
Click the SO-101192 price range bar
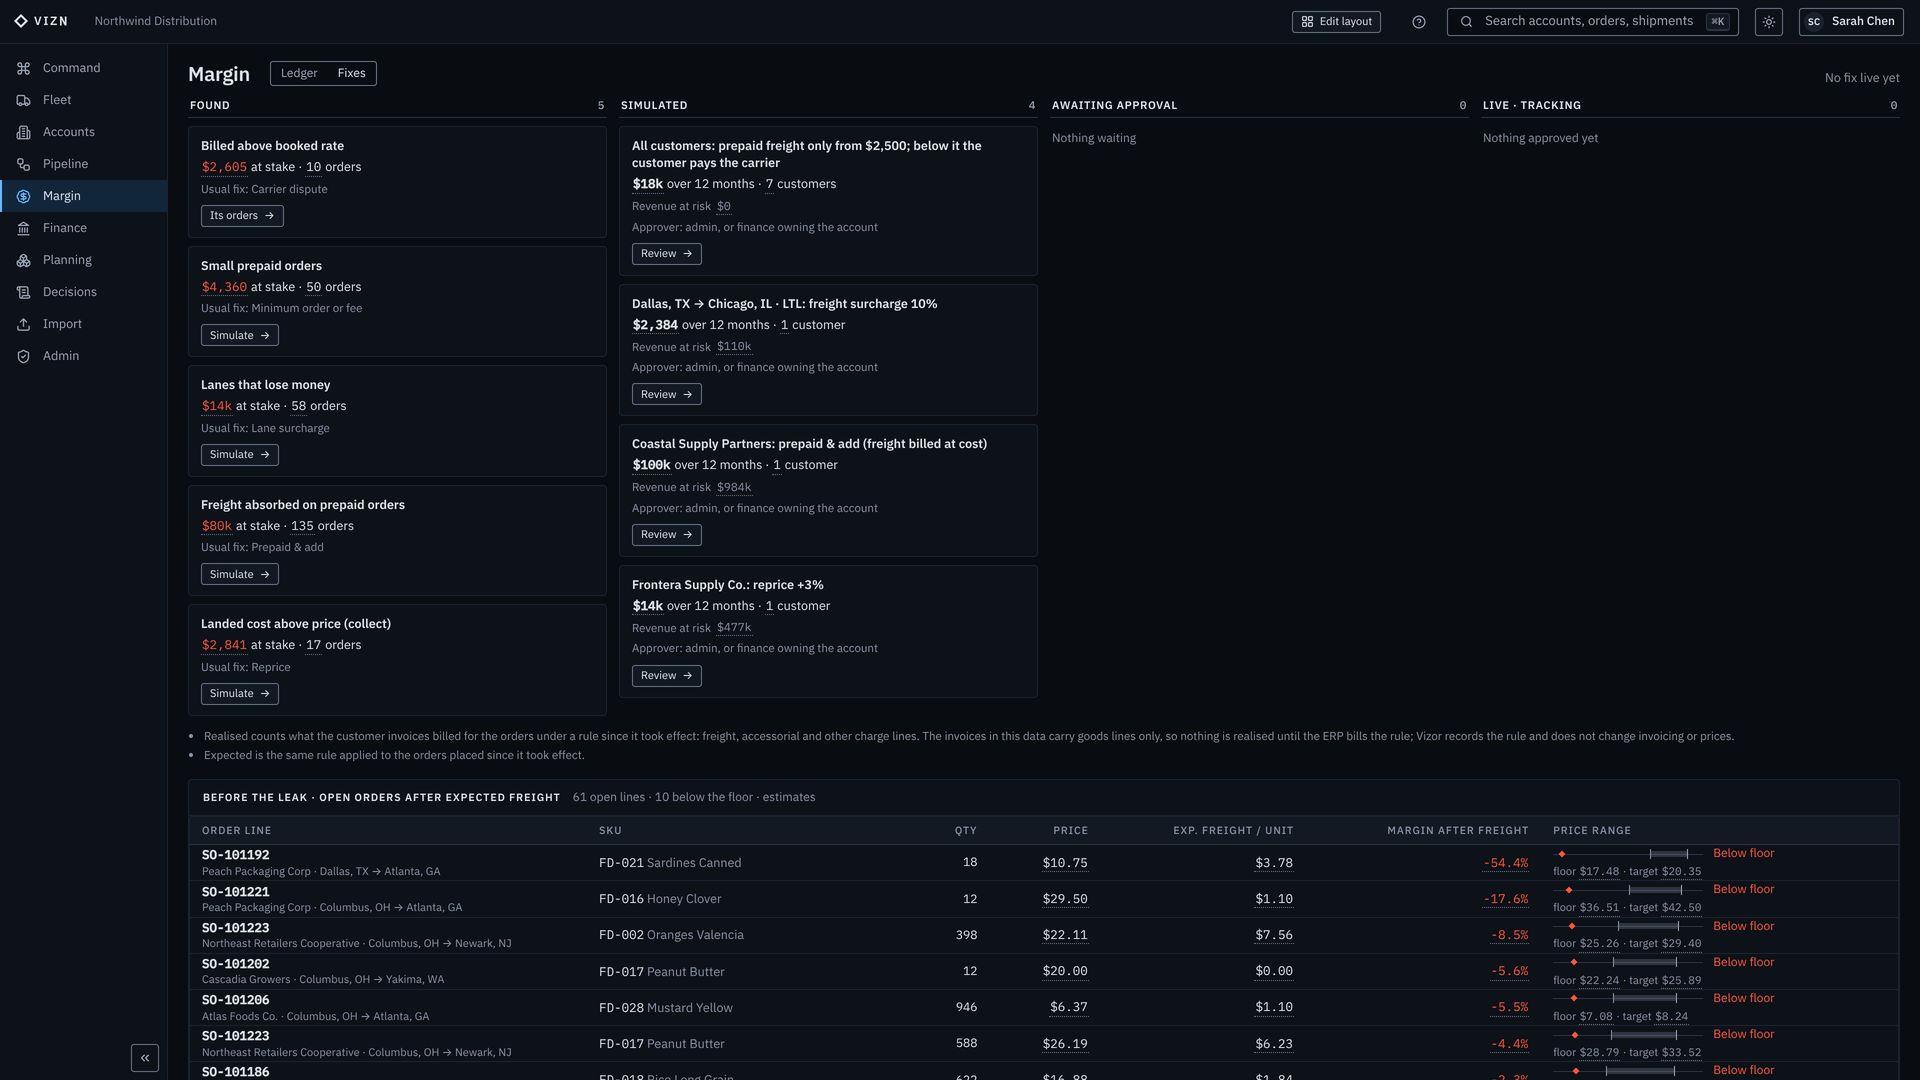[x=1627, y=854]
